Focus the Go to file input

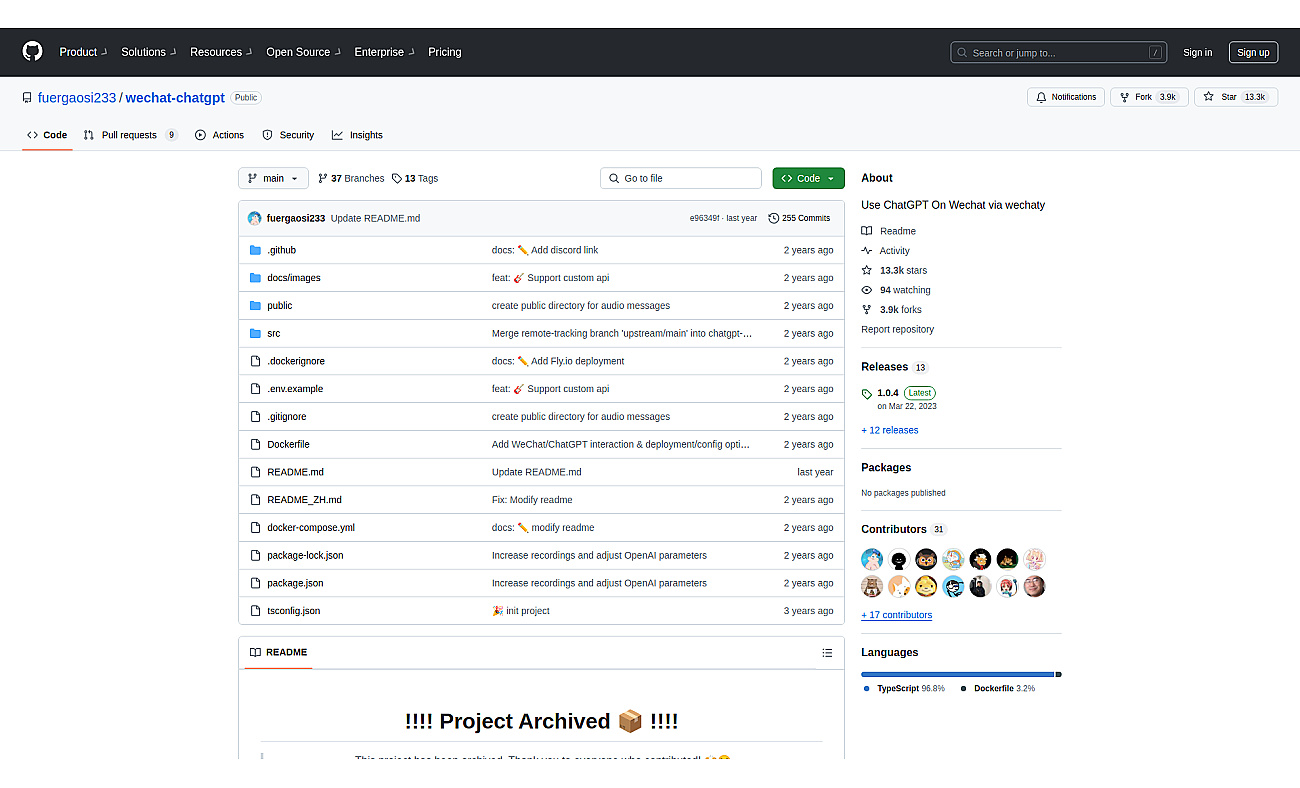(681, 178)
